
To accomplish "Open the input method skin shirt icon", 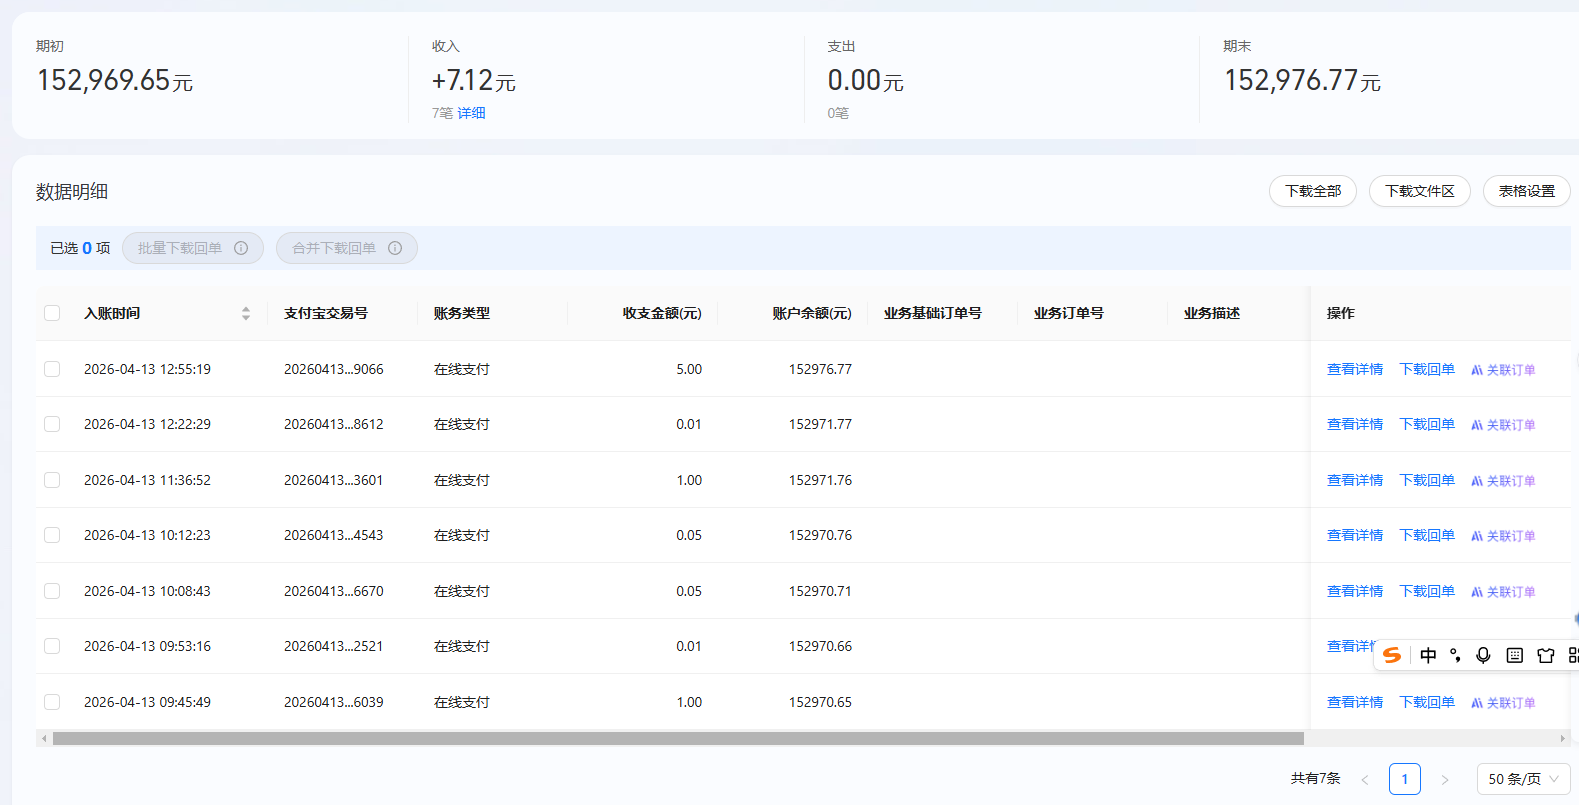I will [x=1546, y=655].
